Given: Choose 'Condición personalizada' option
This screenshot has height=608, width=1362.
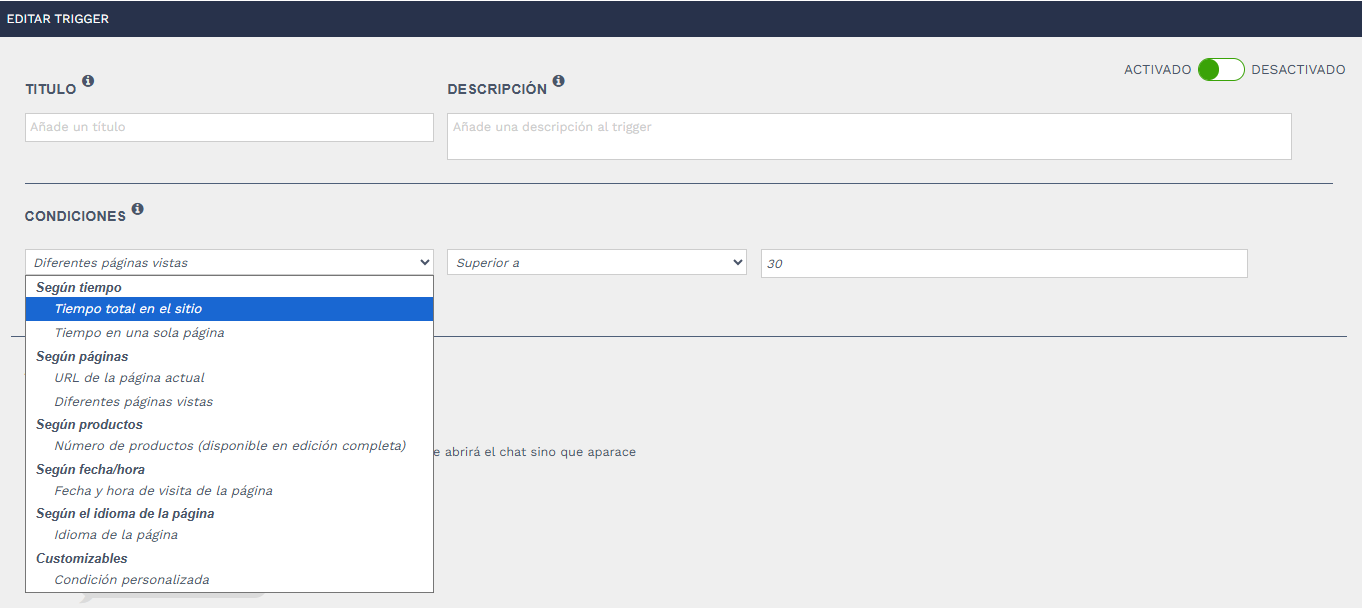Looking at the screenshot, I should (131, 580).
